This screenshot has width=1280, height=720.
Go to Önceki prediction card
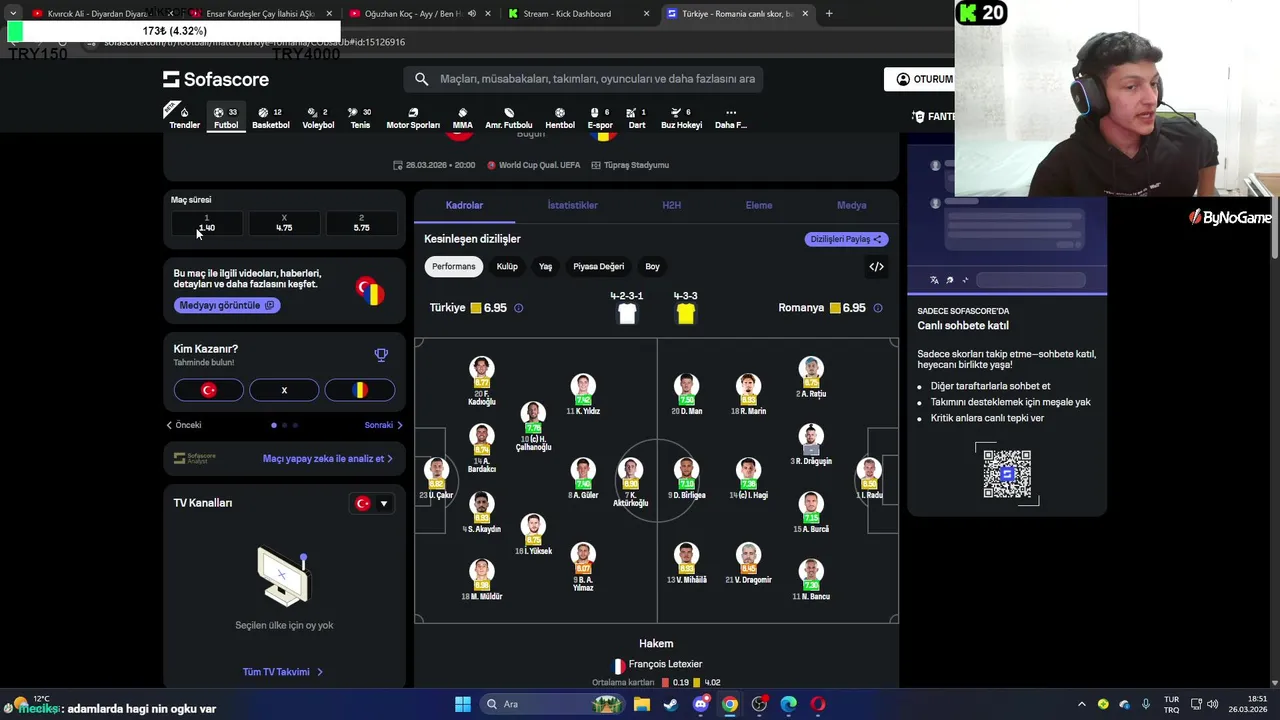(x=184, y=425)
